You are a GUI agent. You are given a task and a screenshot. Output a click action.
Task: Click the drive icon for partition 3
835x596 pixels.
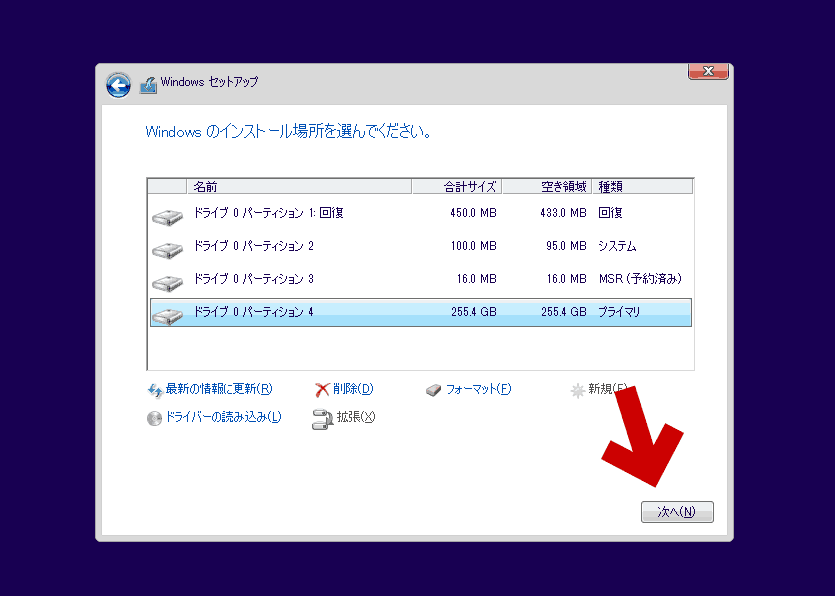click(x=167, y=282)
